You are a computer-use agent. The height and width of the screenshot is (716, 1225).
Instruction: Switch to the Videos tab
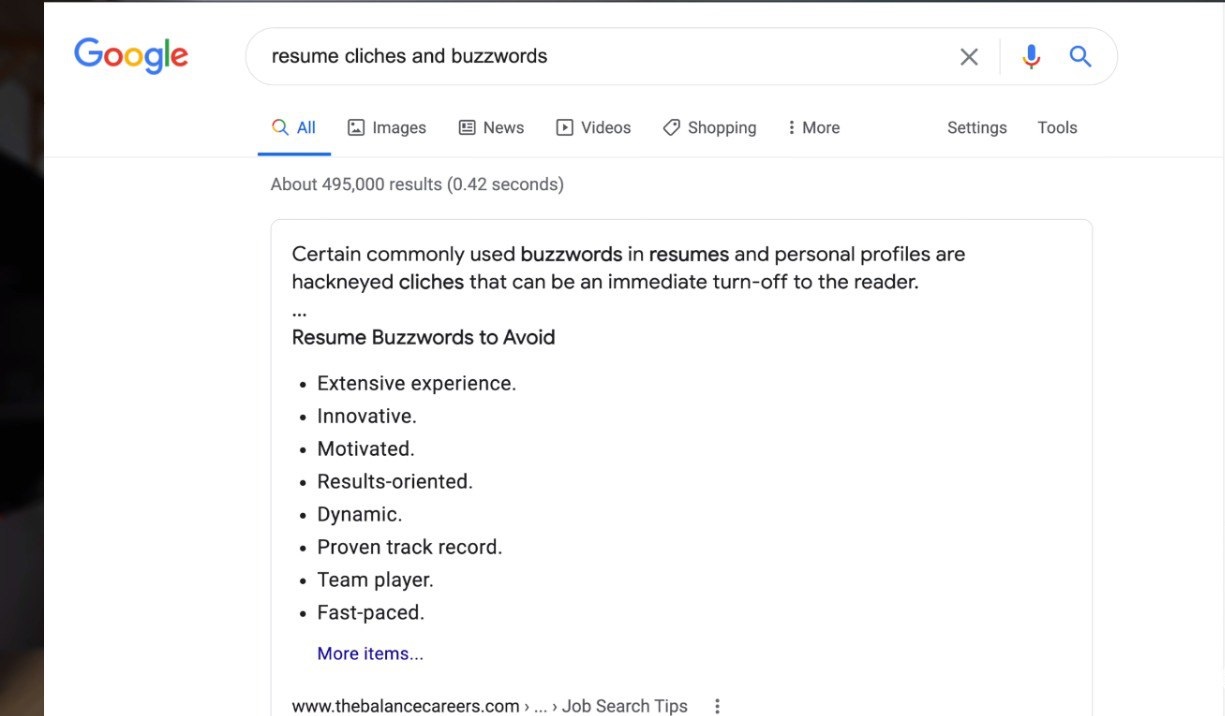pos(594,128)
